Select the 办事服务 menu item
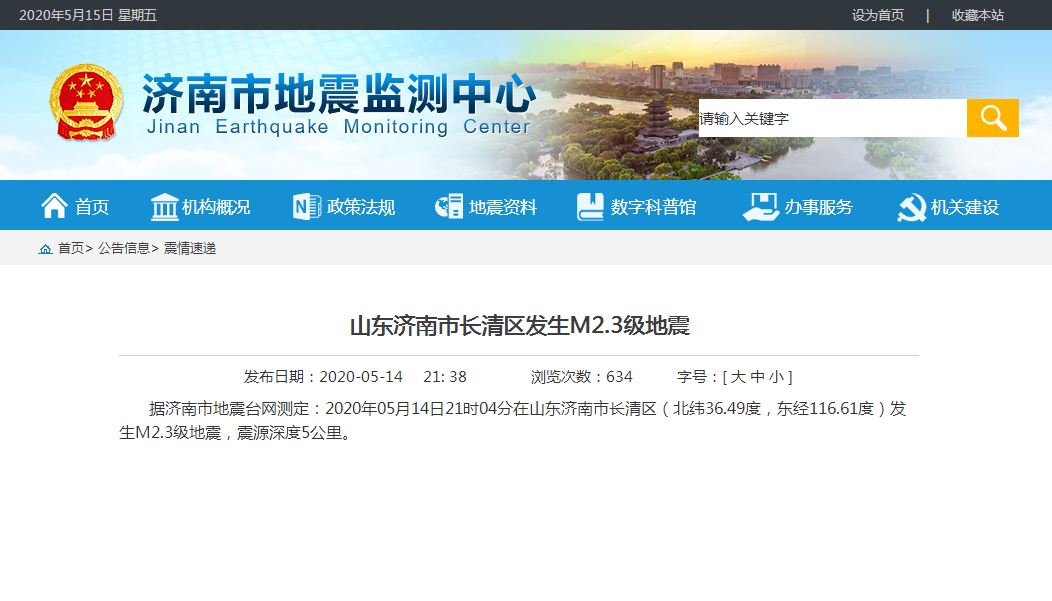The width and height of the screenshot is (1052, 601). [x=818, y=207]
